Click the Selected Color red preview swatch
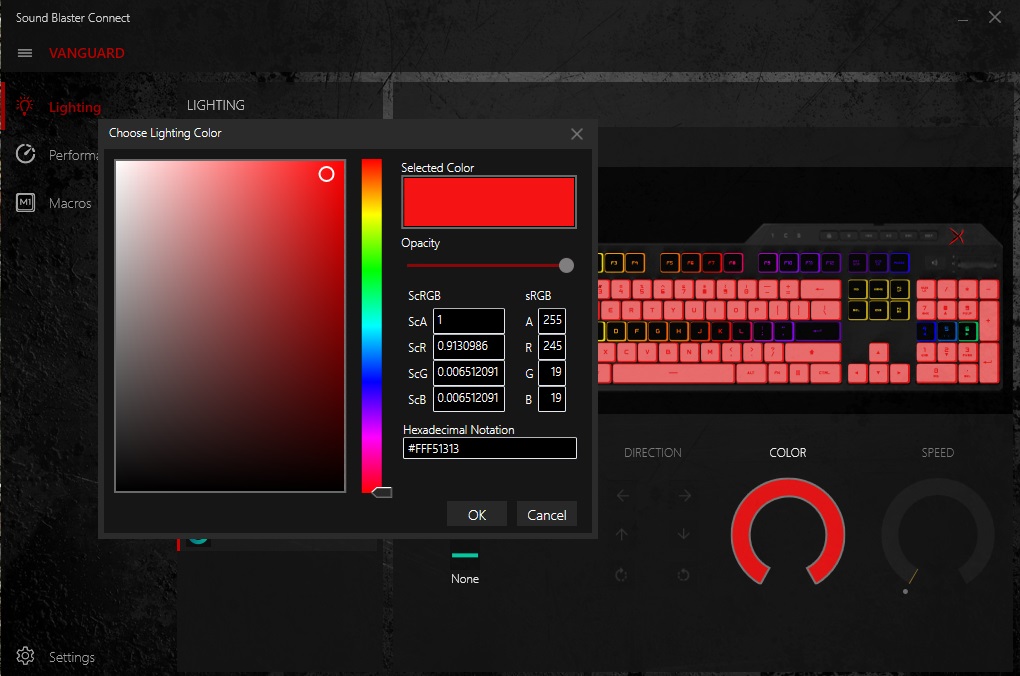Image resolution: width=1020 pixels, height=676 pixels. [489, 202]
